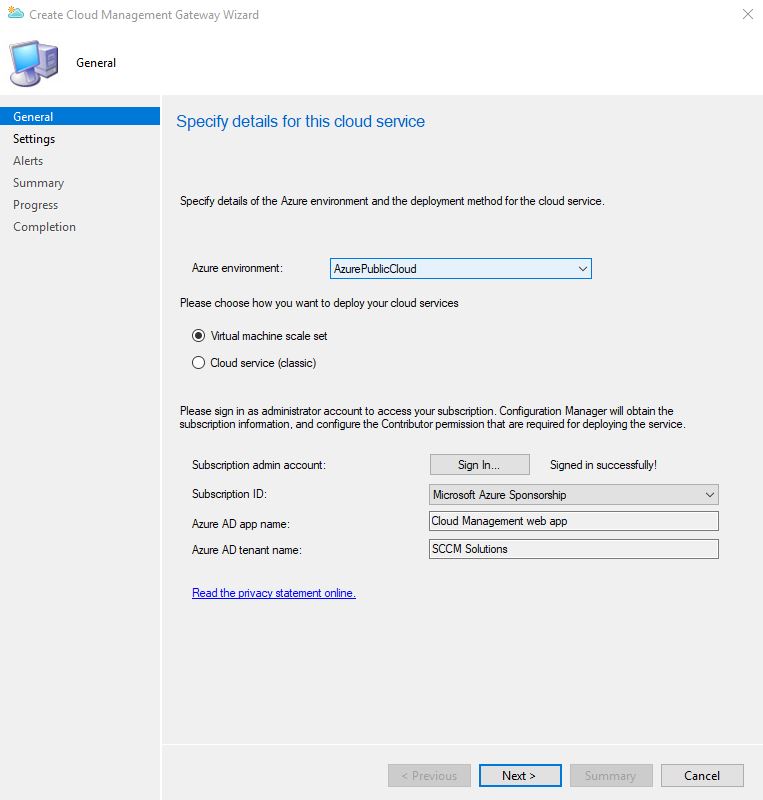
Task: Click the Azure AD app name field
Action: pos(572,521)
